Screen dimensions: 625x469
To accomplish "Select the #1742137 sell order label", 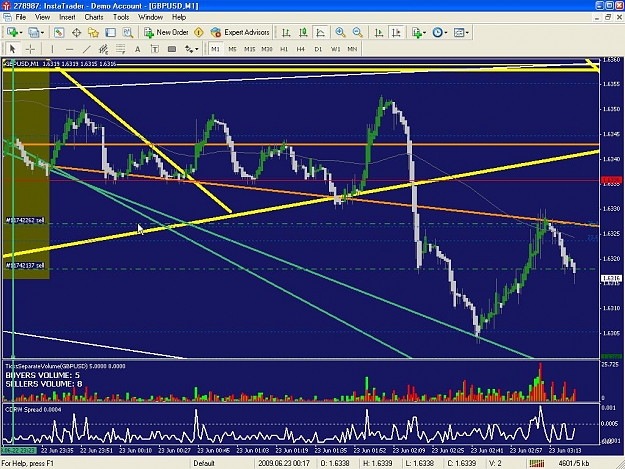I will click(x=25, y=265).
